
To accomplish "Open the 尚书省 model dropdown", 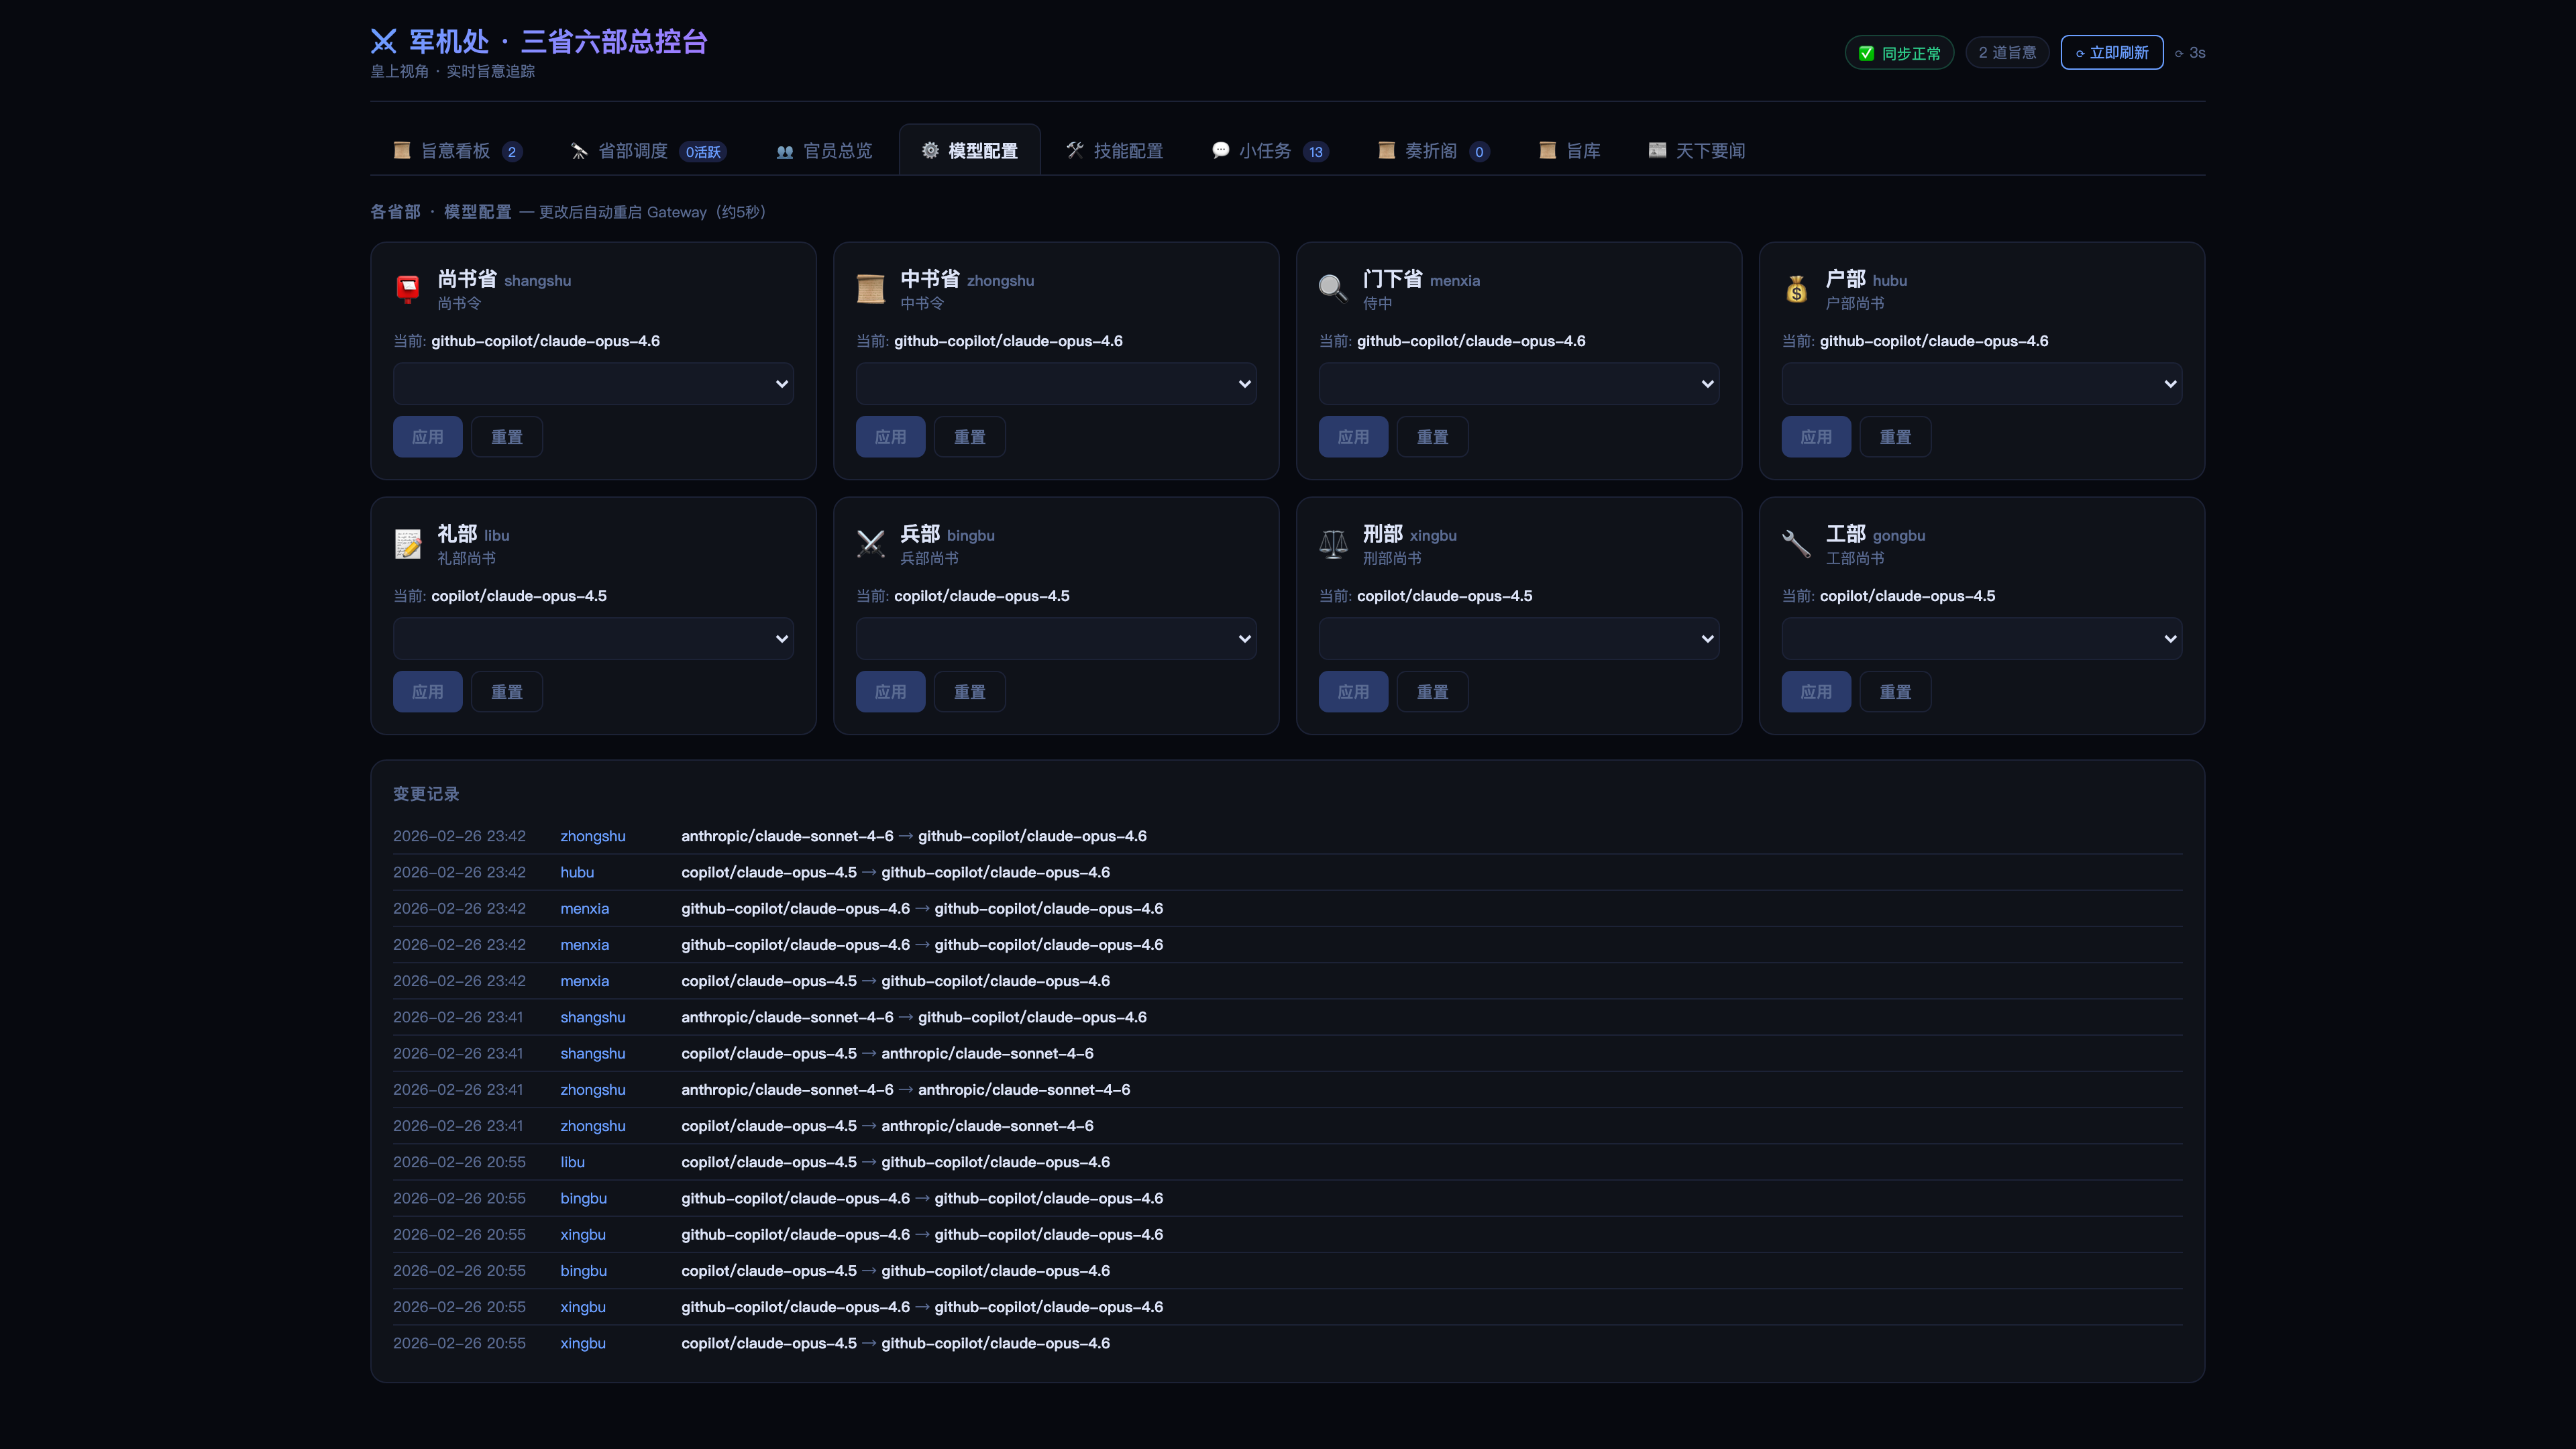I will pos(593,384).
